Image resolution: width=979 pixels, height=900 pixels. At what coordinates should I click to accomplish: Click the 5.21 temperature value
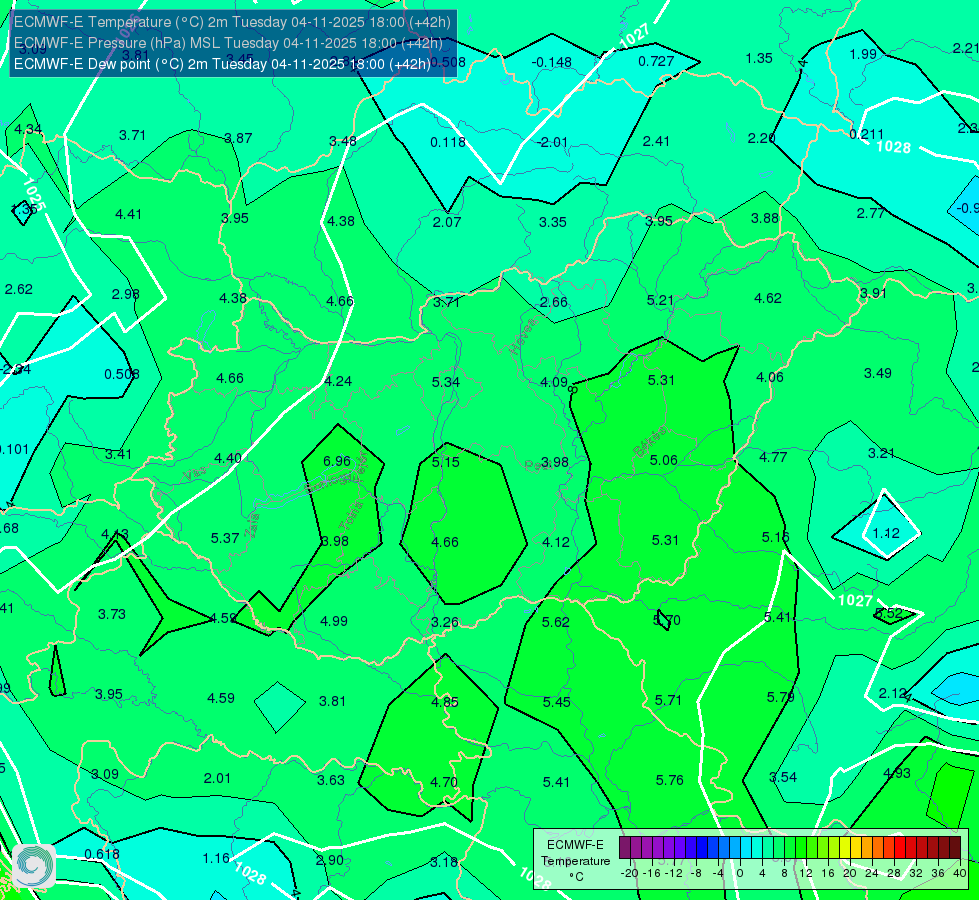pos(660,300)
